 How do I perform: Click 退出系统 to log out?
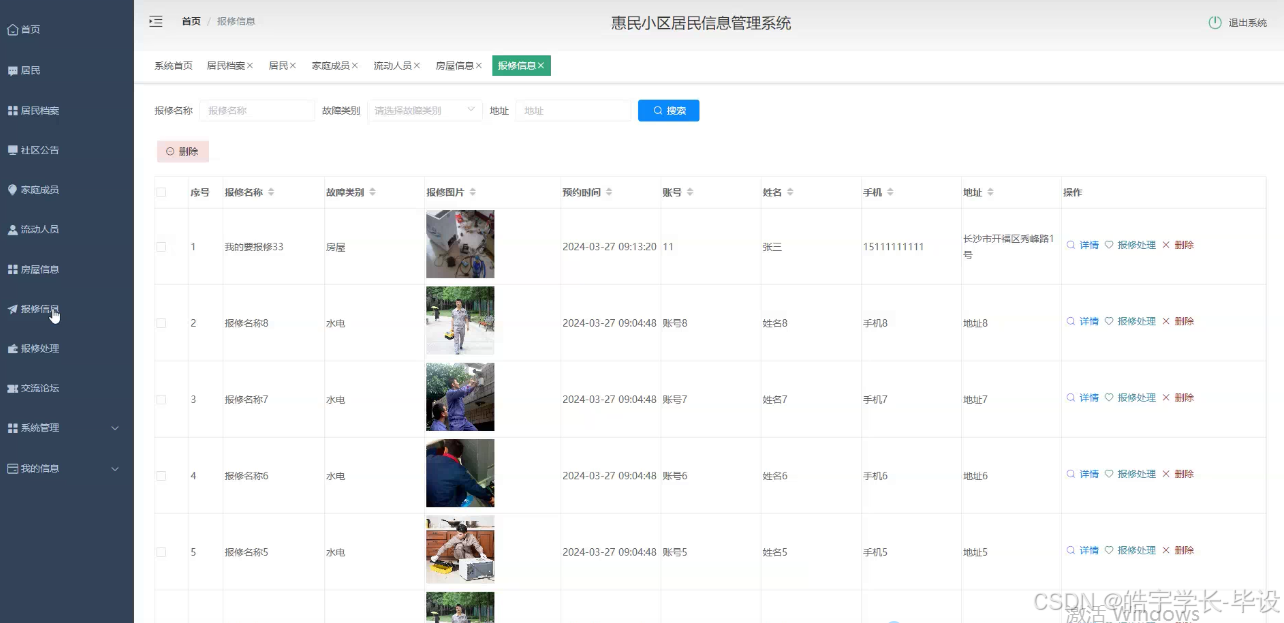click(x=1247, y=23)
